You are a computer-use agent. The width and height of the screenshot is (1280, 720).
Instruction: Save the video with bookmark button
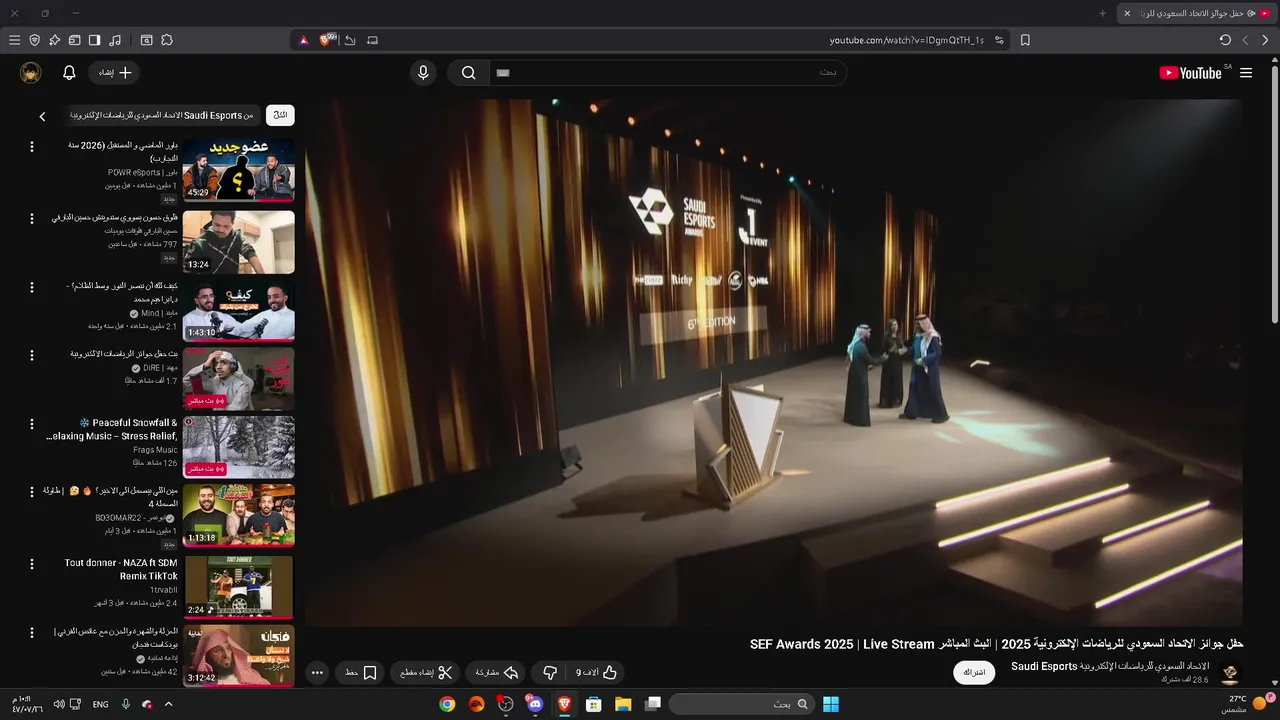(x=360, y=673)
